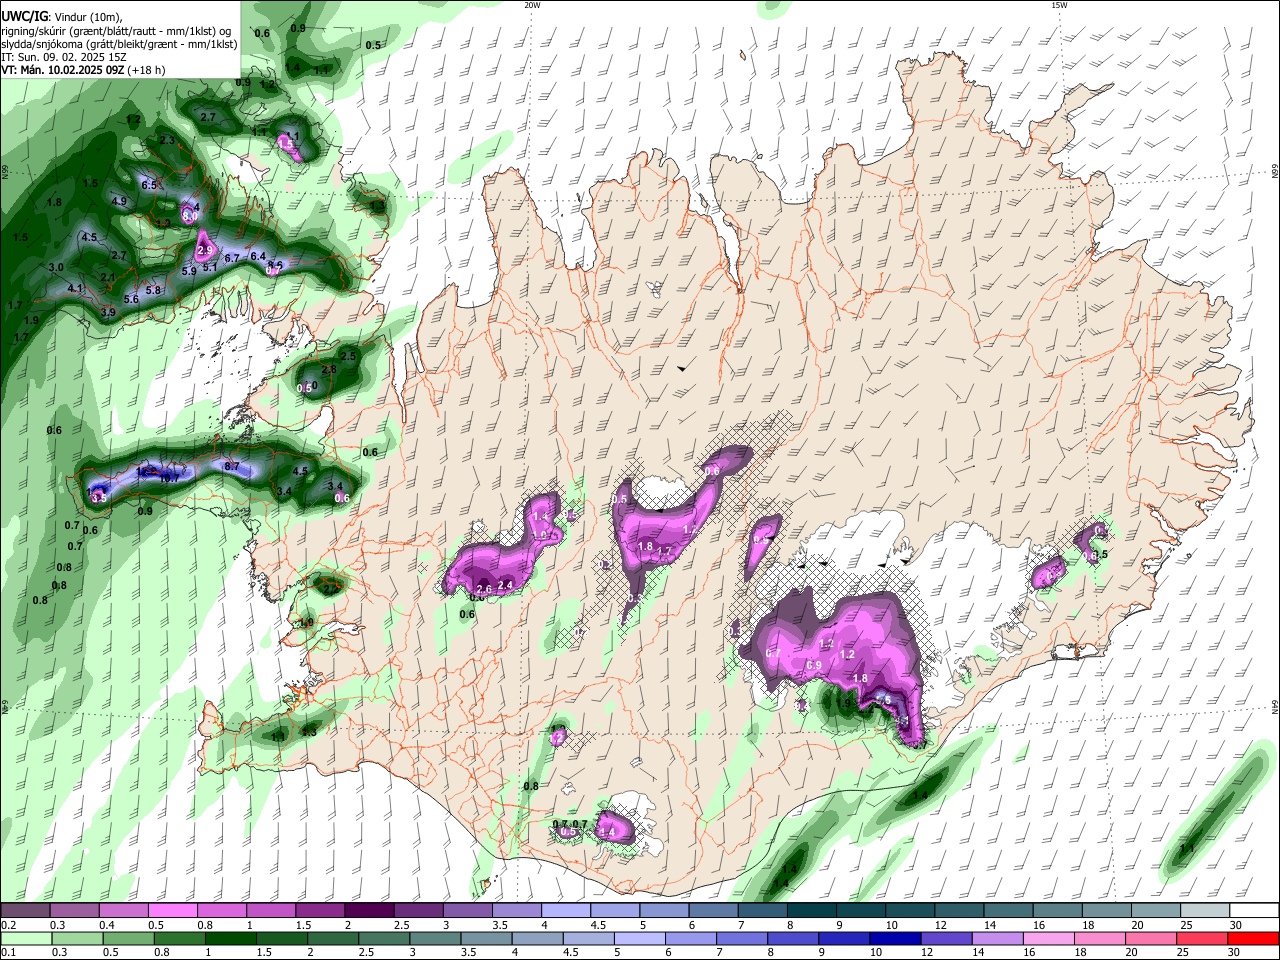Click the '15W' longitude label
The image size is (1280, 960).
[1059, 5]
